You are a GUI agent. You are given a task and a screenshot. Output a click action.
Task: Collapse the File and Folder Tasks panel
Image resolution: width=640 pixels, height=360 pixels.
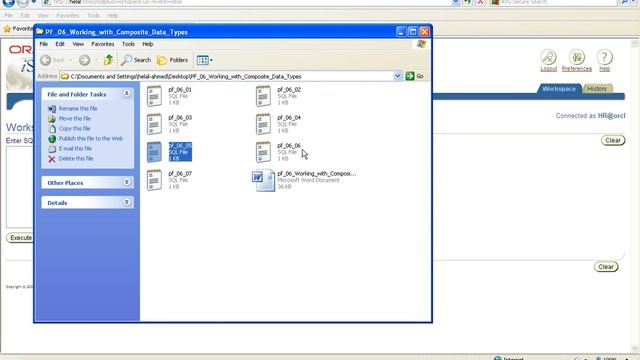pos(127,94)
